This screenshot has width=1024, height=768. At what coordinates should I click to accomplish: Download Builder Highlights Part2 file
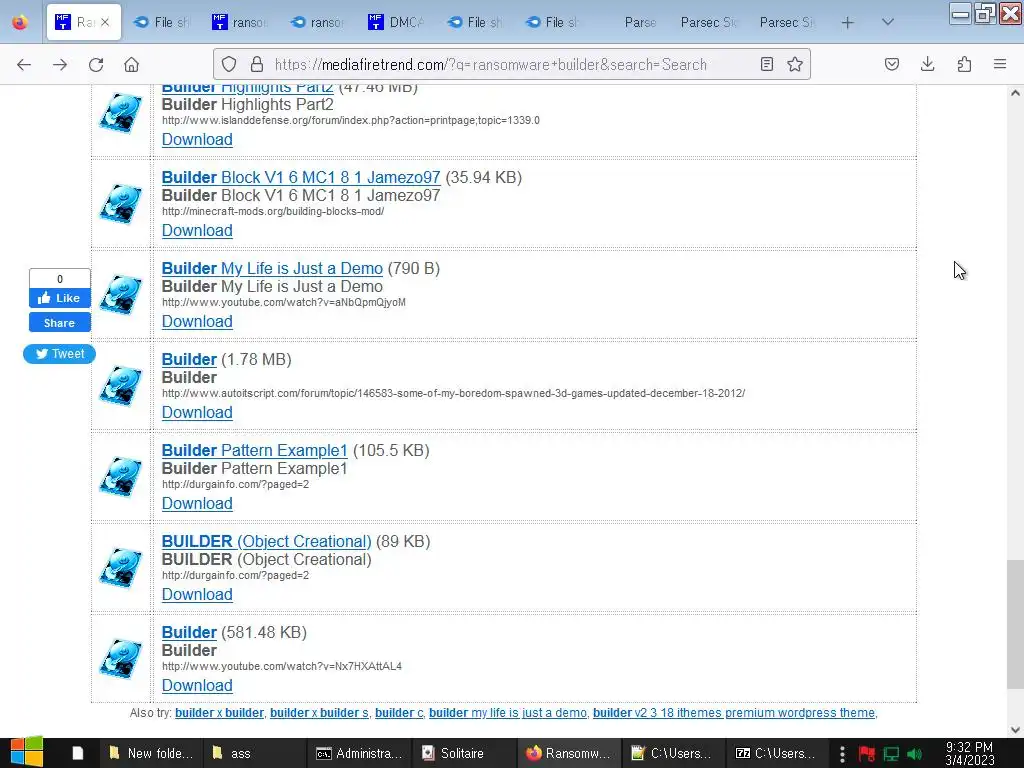pyautogui.click(x=197, y=140)
